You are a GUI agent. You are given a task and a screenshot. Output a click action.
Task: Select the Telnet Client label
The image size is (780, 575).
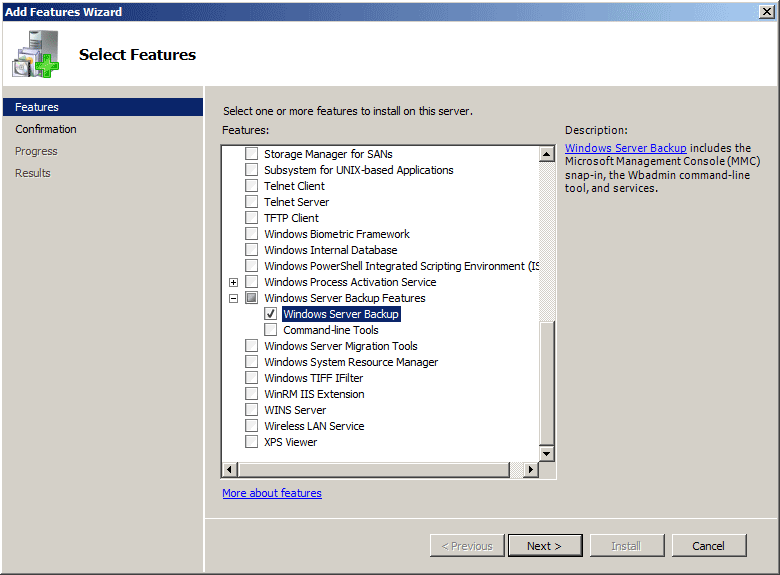click(294, 186)
